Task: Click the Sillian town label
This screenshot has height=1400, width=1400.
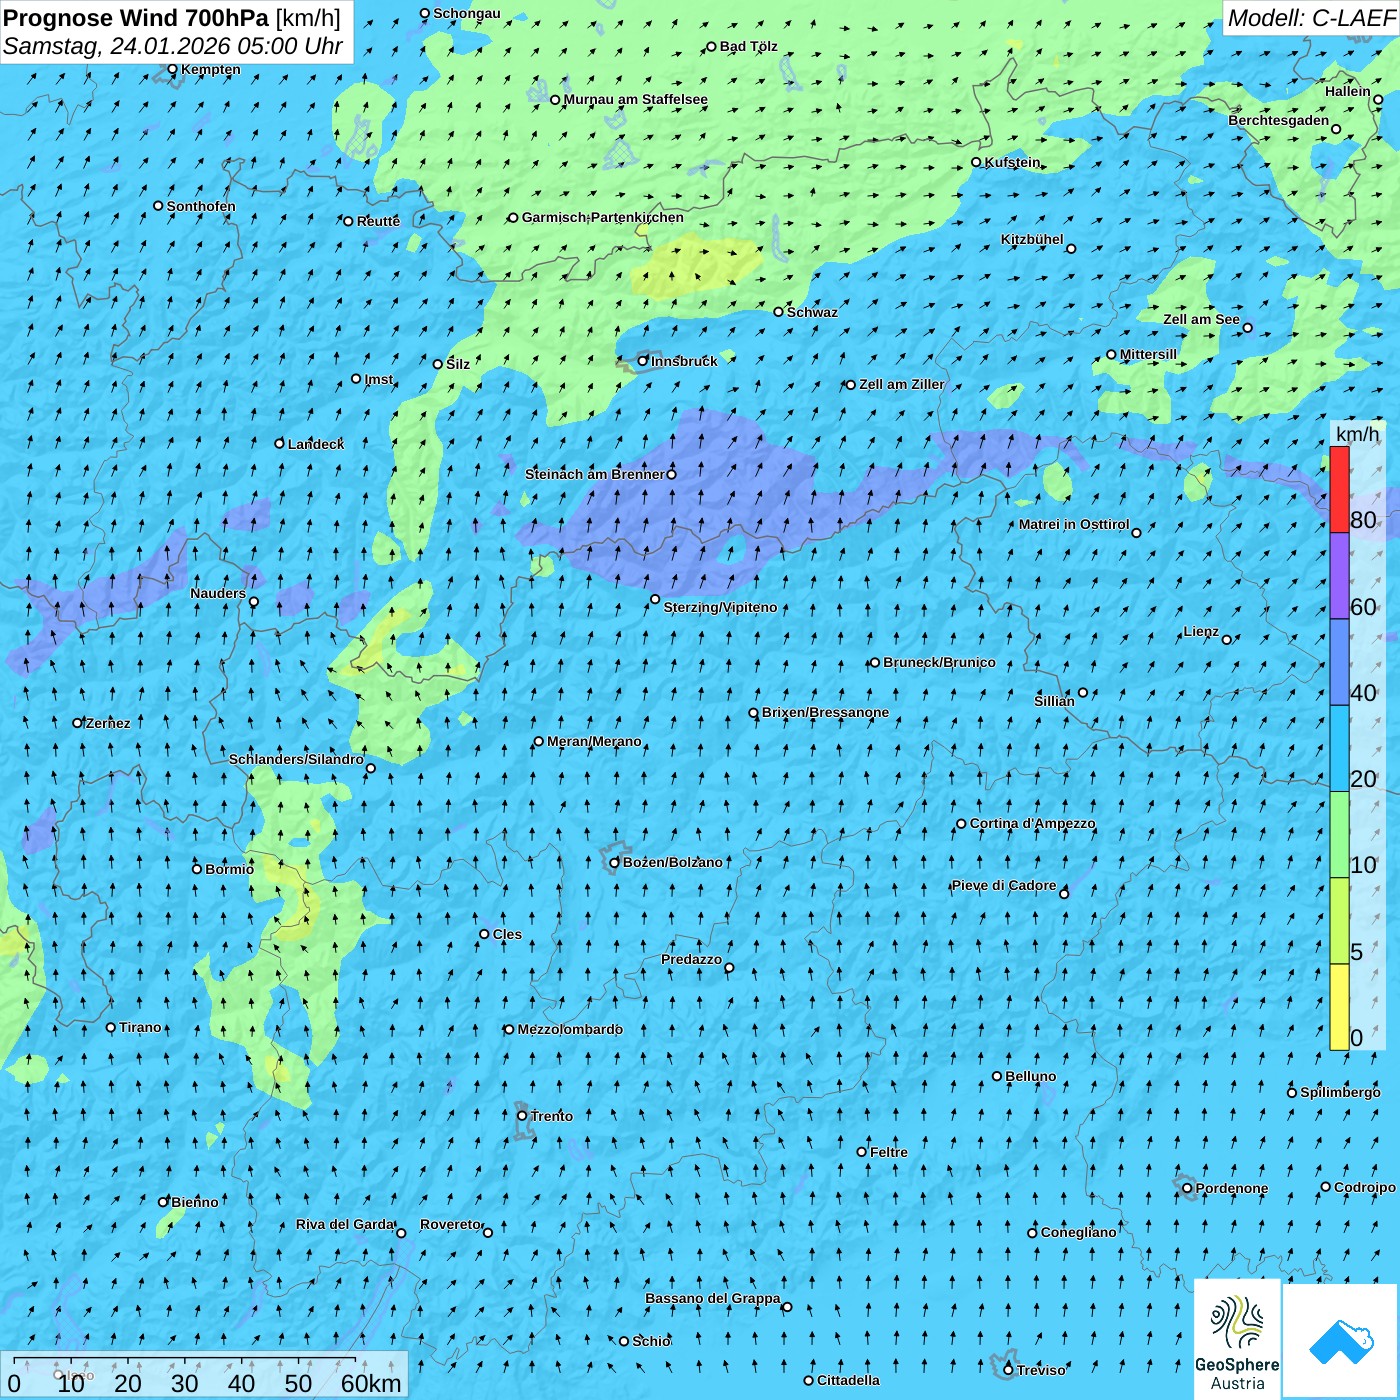Action: coord(1054,701)
